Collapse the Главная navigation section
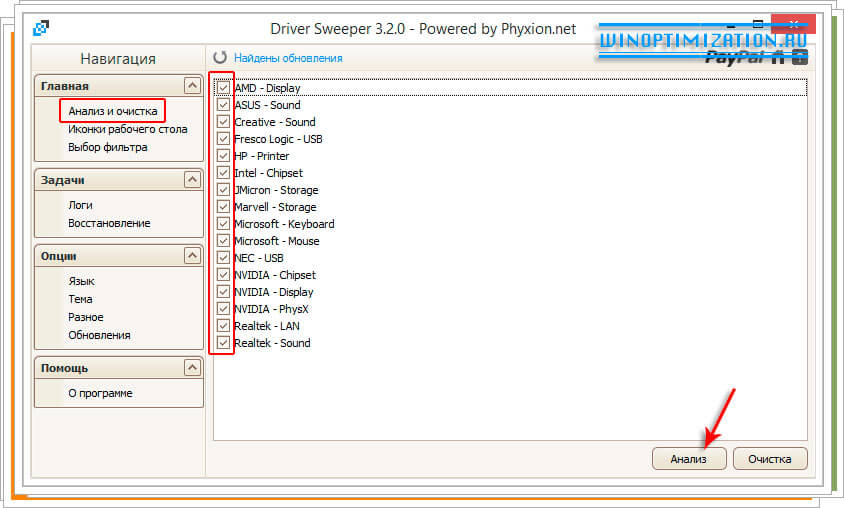This screenshot has width=844, height=508. [x=192, y=86]
